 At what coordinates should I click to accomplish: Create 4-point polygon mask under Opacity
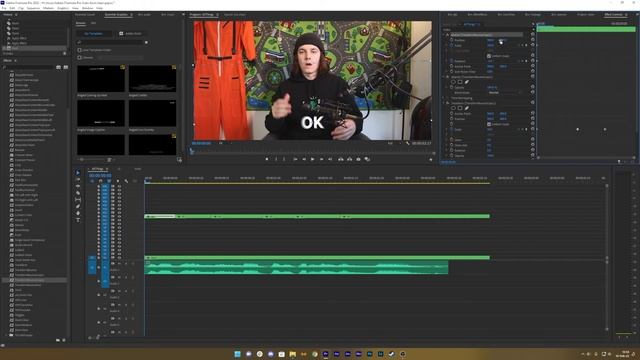pos(460,82)
